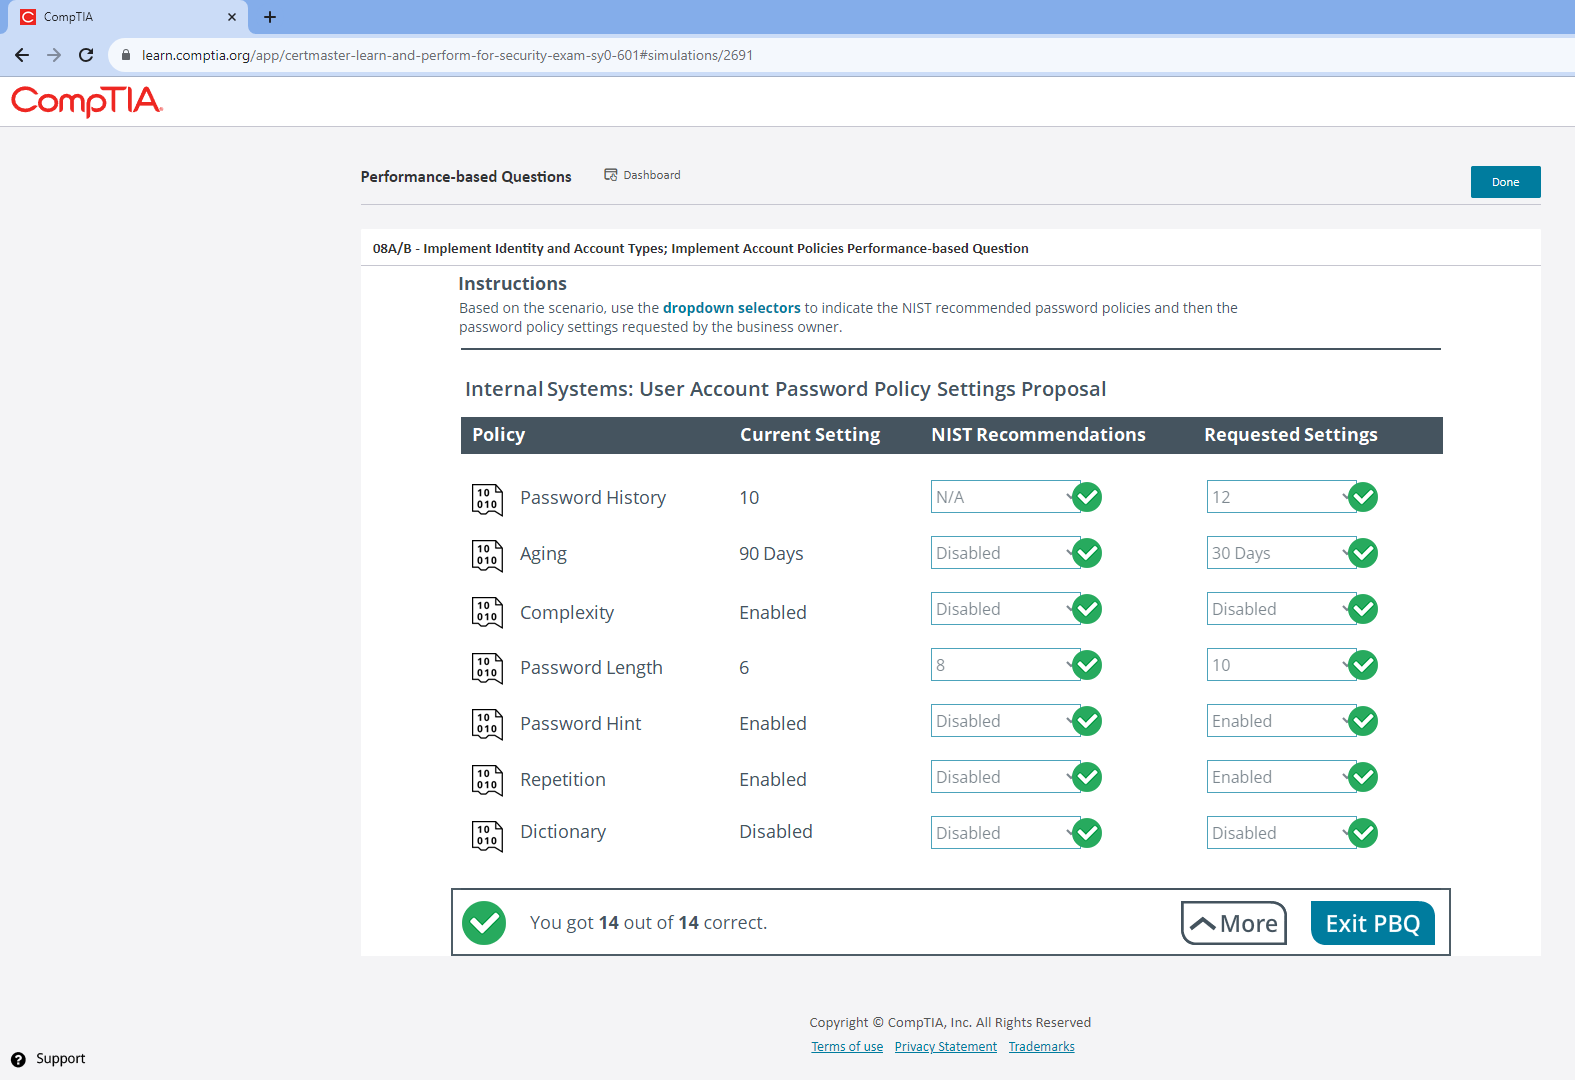This screenshot has width=1575, height=1080.
Task: Expand the More feedback panel
Action: [x=1233, y=923]
